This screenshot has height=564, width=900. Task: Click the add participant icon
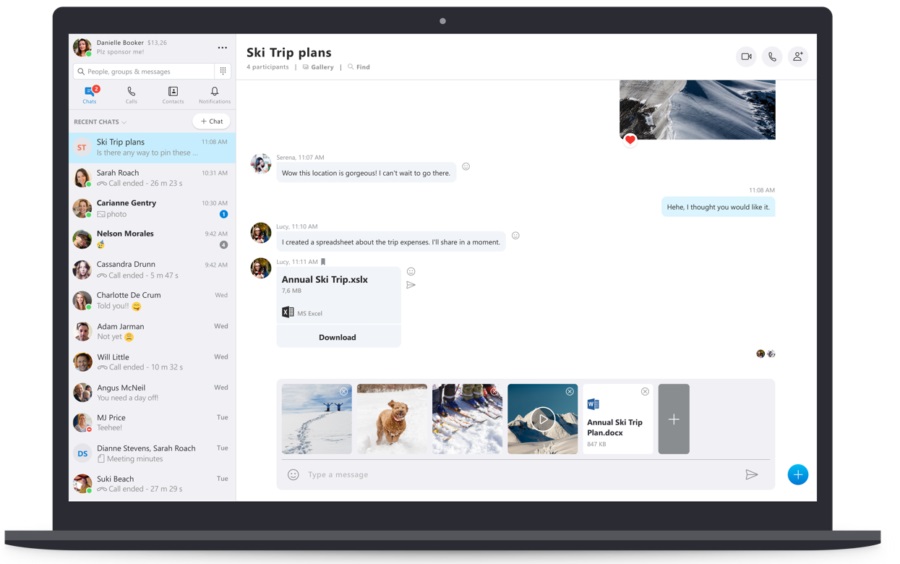pyautogui.click(x=797, y=57)
